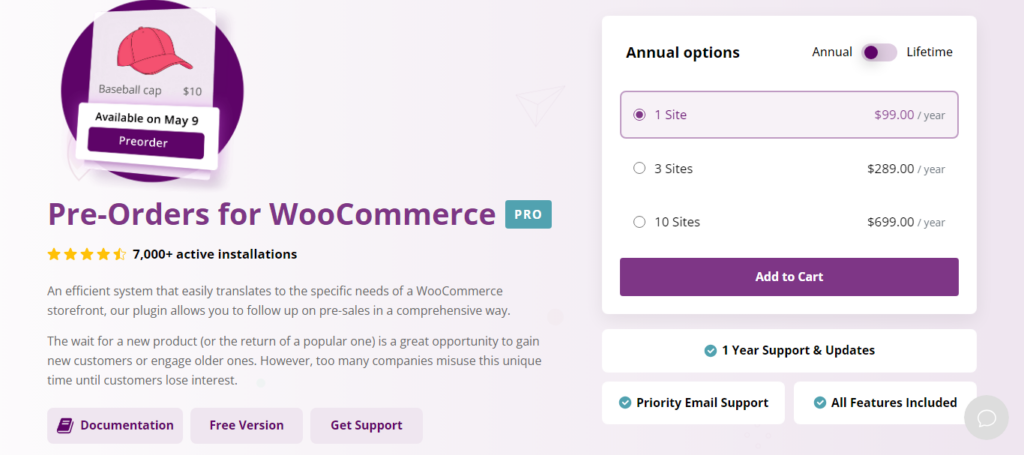The height and width of the screenshot is (455, 1024).
Task: Click the Priority Email Support checkmark icon
Action: (x=625, y=403)
